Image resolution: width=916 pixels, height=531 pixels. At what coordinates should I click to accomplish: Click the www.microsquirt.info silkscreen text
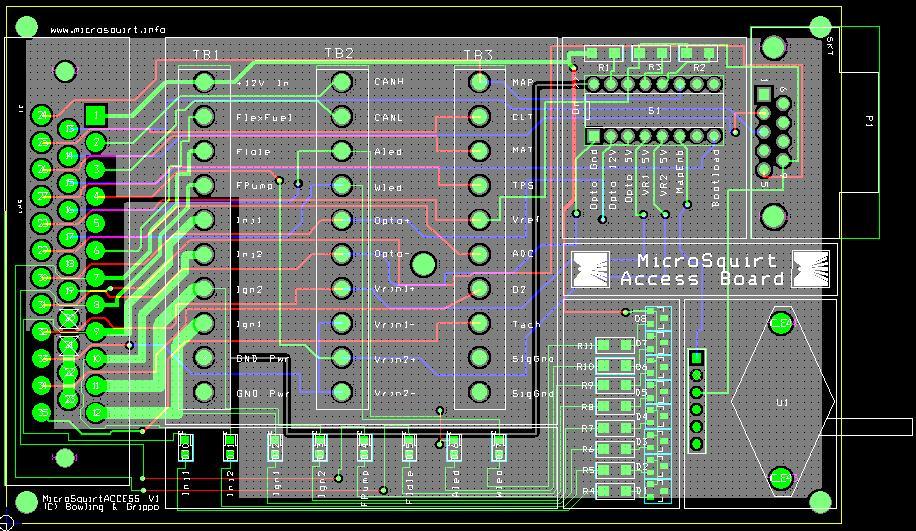click(x=107, y=30)
